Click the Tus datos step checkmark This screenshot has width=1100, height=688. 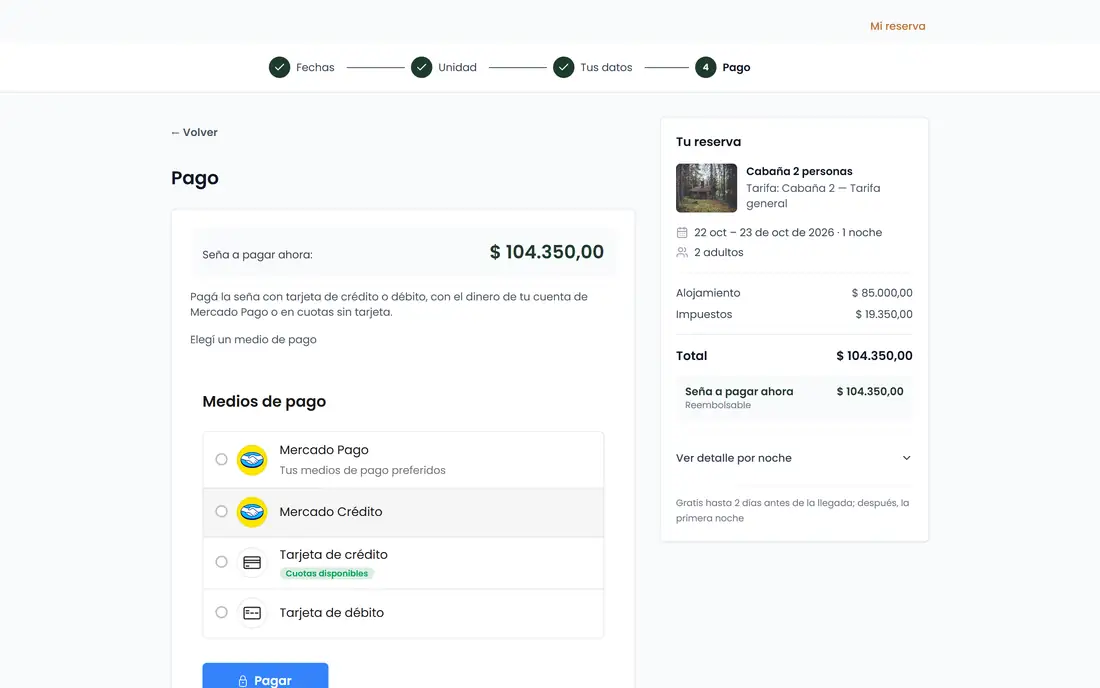(x=563, y=67)
